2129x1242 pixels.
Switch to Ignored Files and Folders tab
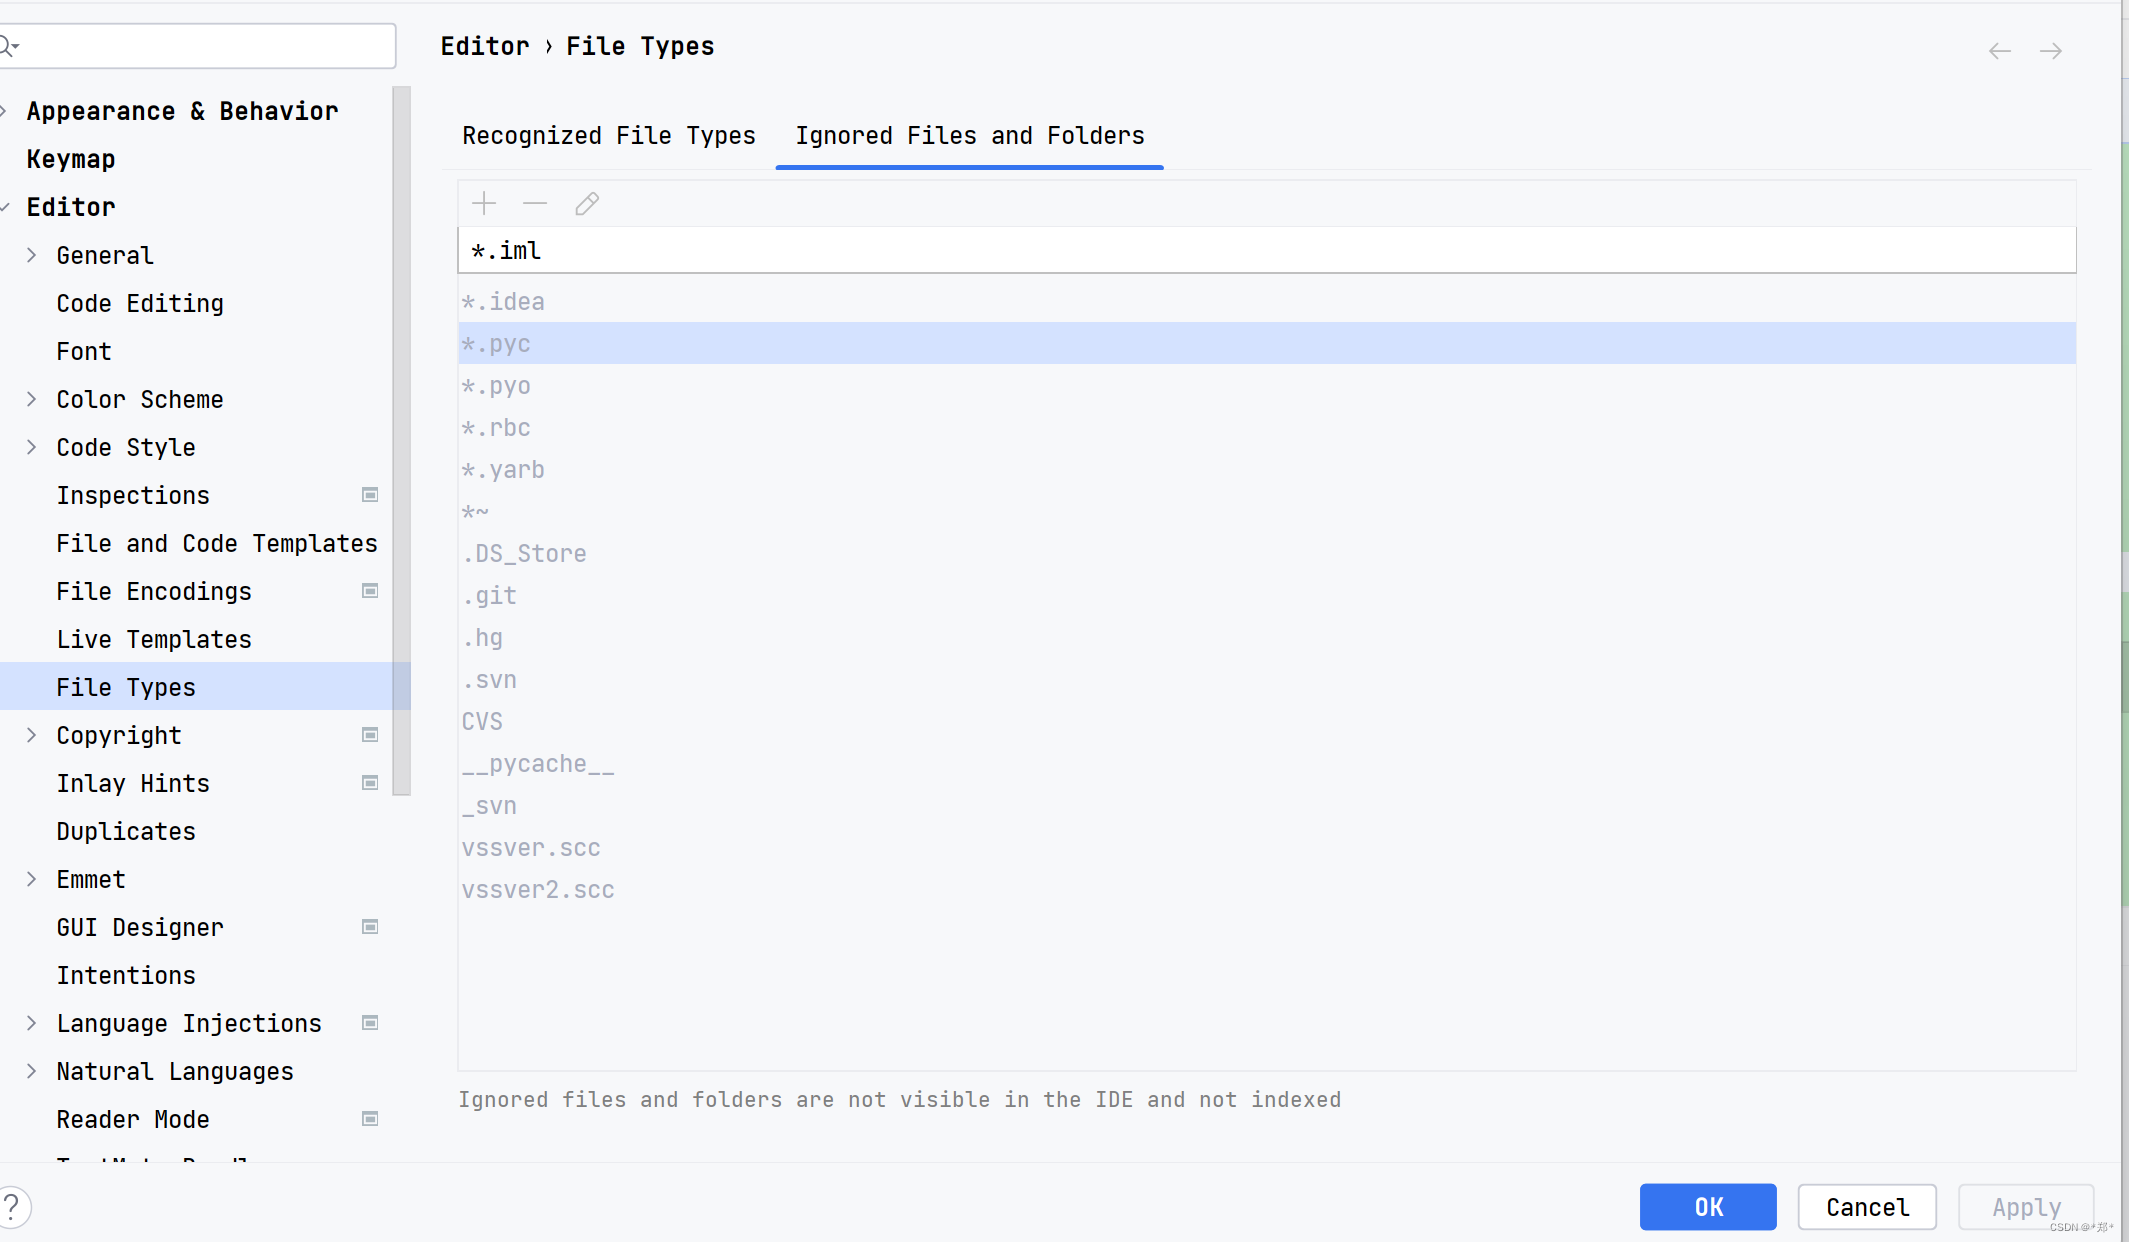(971, 136)
